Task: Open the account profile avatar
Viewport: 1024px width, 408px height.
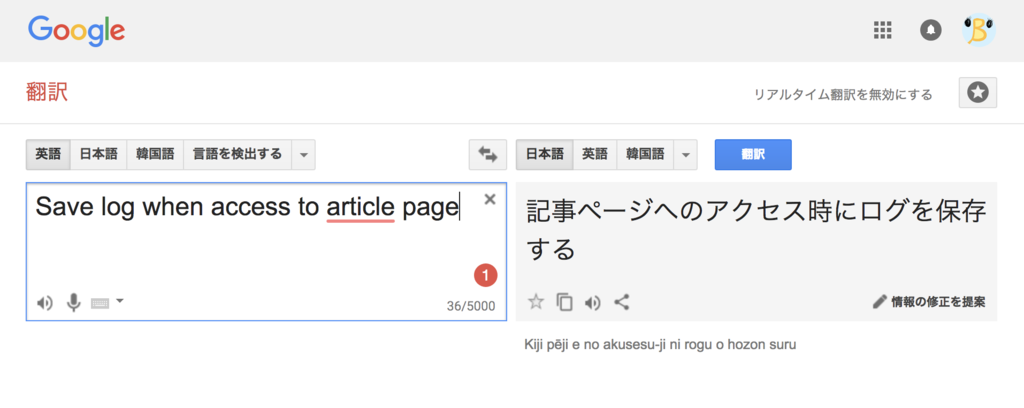Action: [x=978, y=30]
